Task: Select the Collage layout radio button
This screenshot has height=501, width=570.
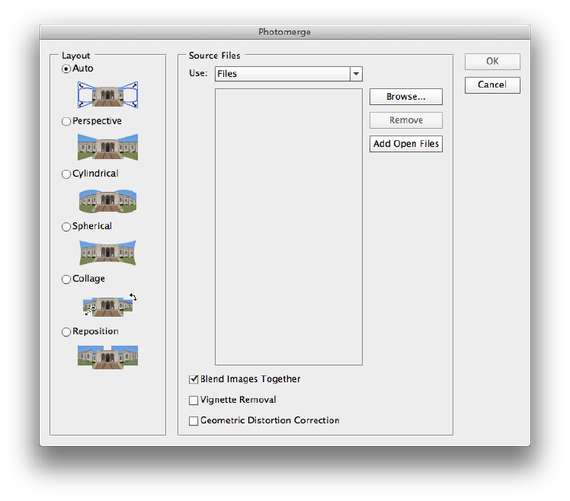Action: pyautogui.click(x=66, y=279)
